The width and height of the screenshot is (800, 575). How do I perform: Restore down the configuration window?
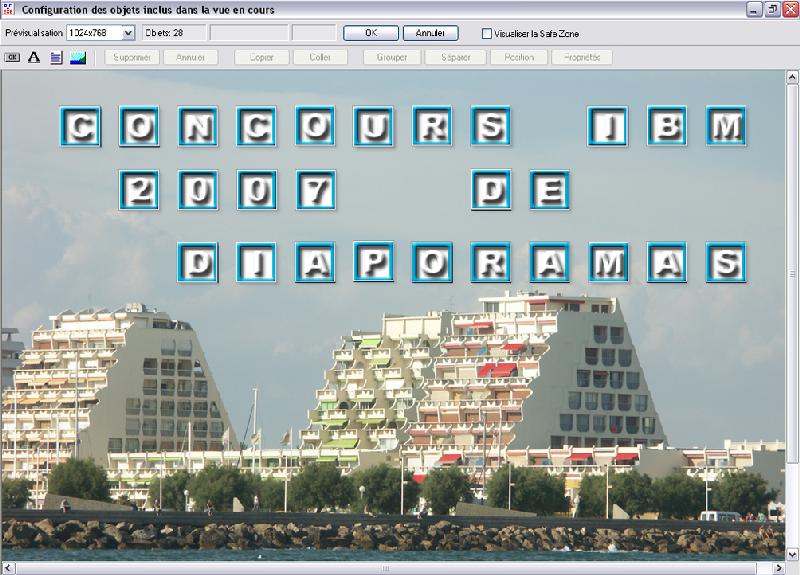click(x=772, y=9)
